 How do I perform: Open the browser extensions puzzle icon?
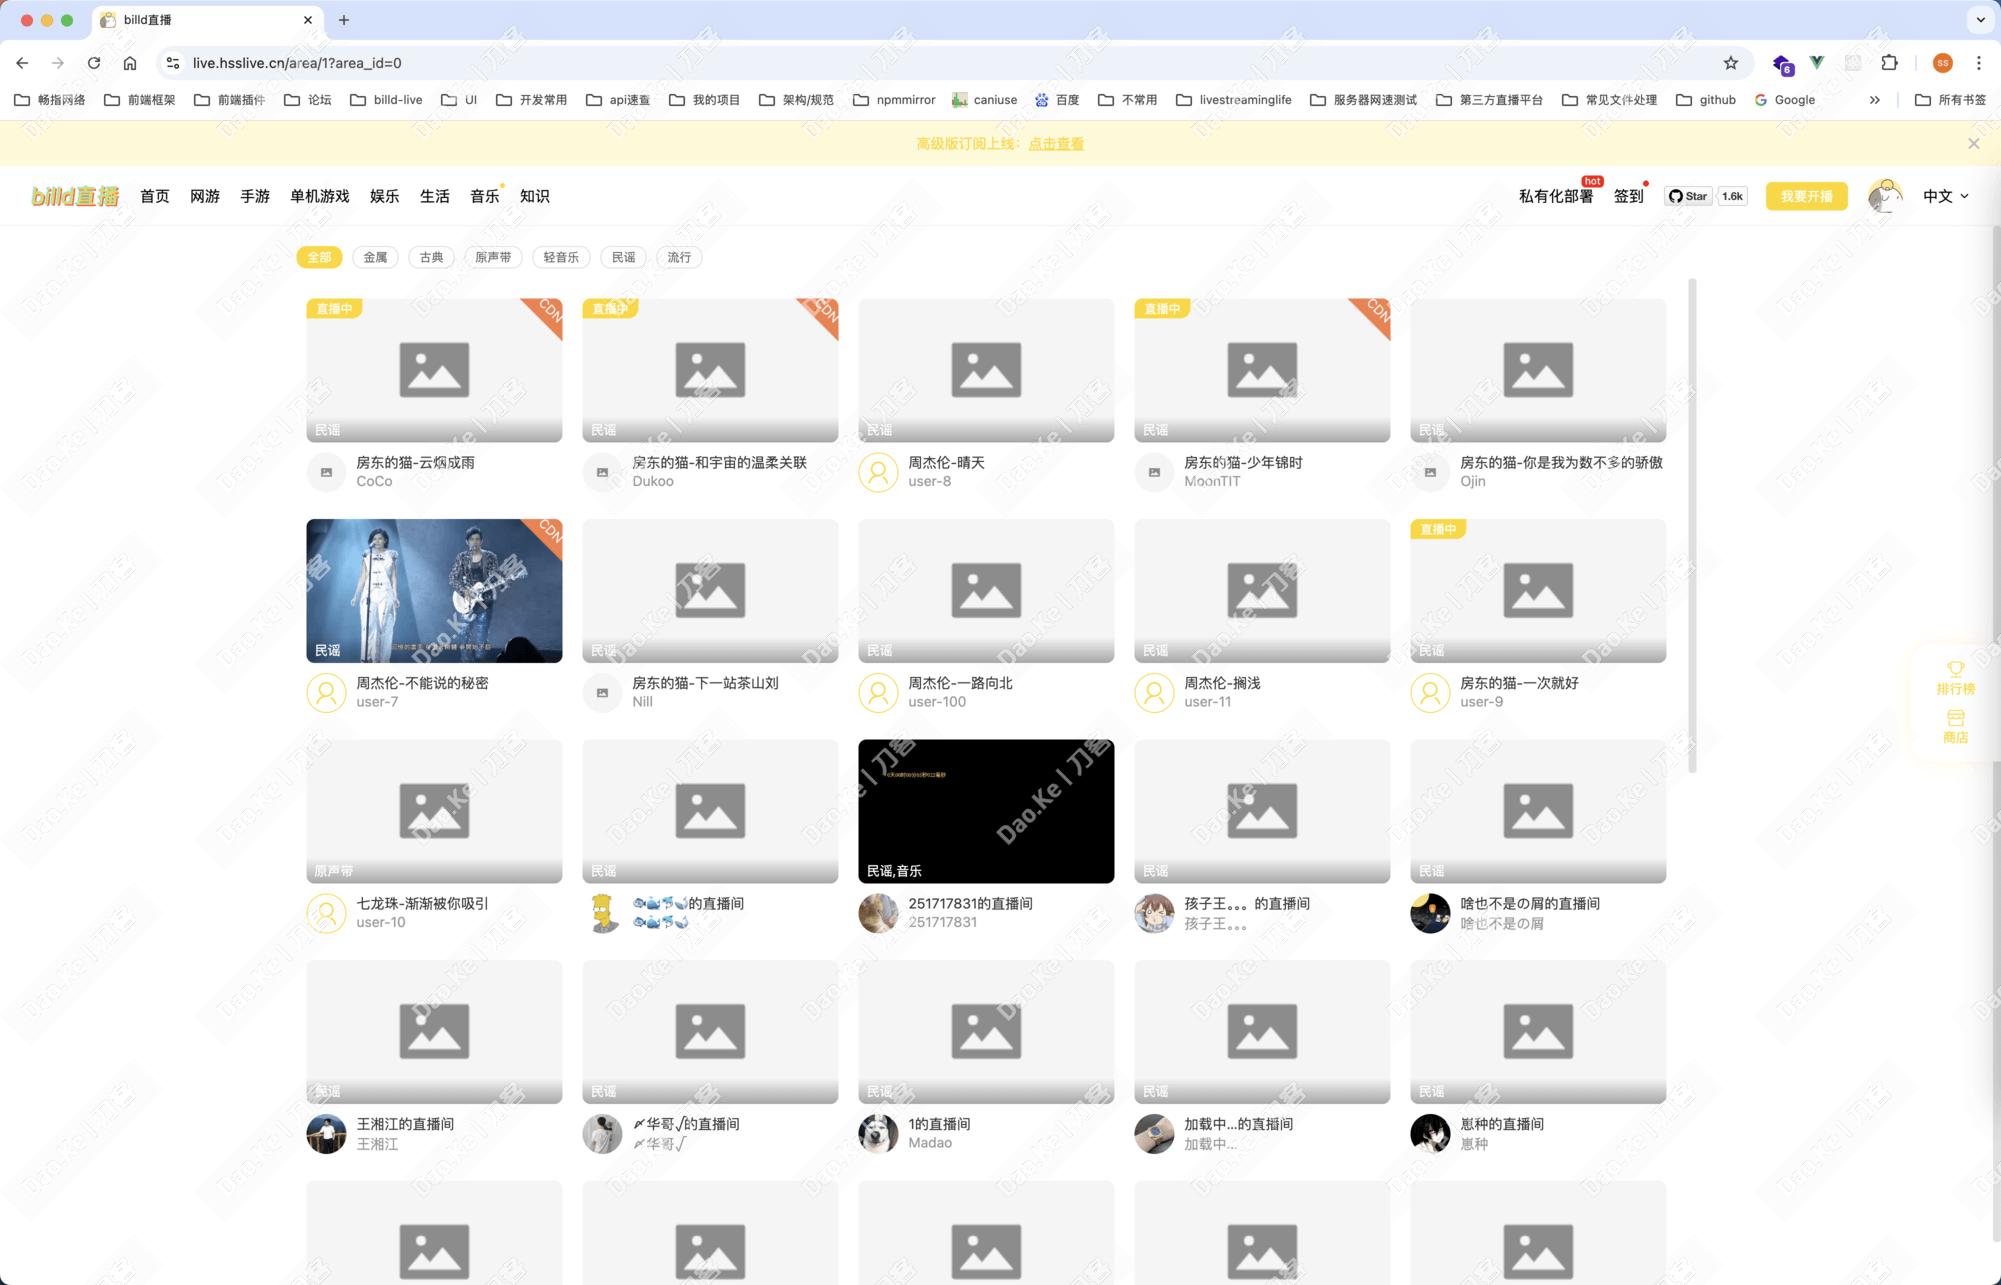1889,63
